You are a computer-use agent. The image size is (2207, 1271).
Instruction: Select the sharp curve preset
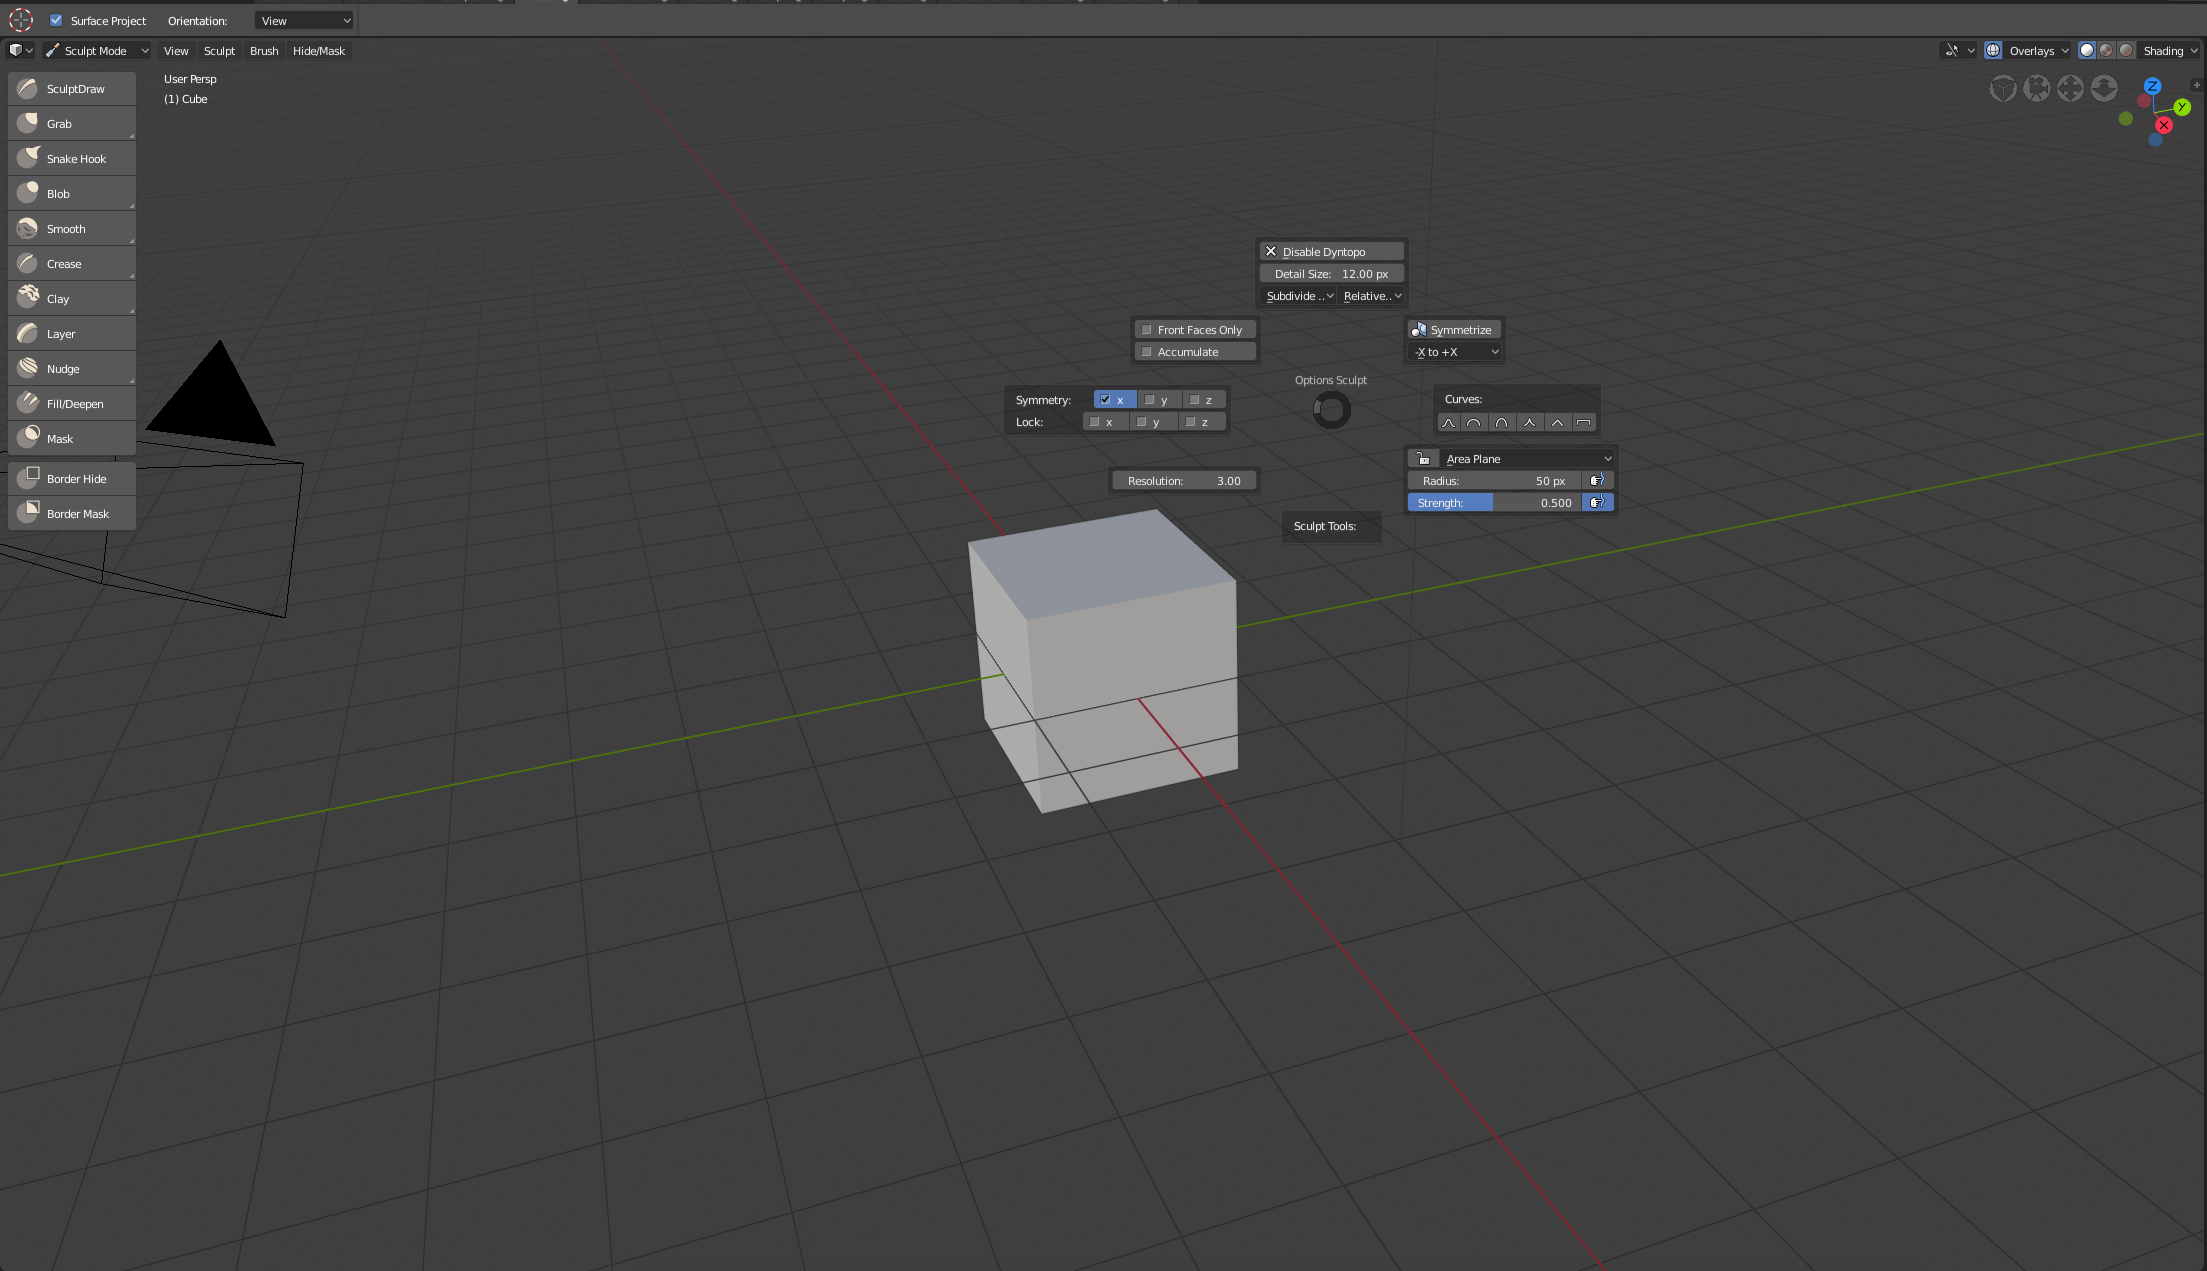pyautogui.click(x=1529, y=422)
